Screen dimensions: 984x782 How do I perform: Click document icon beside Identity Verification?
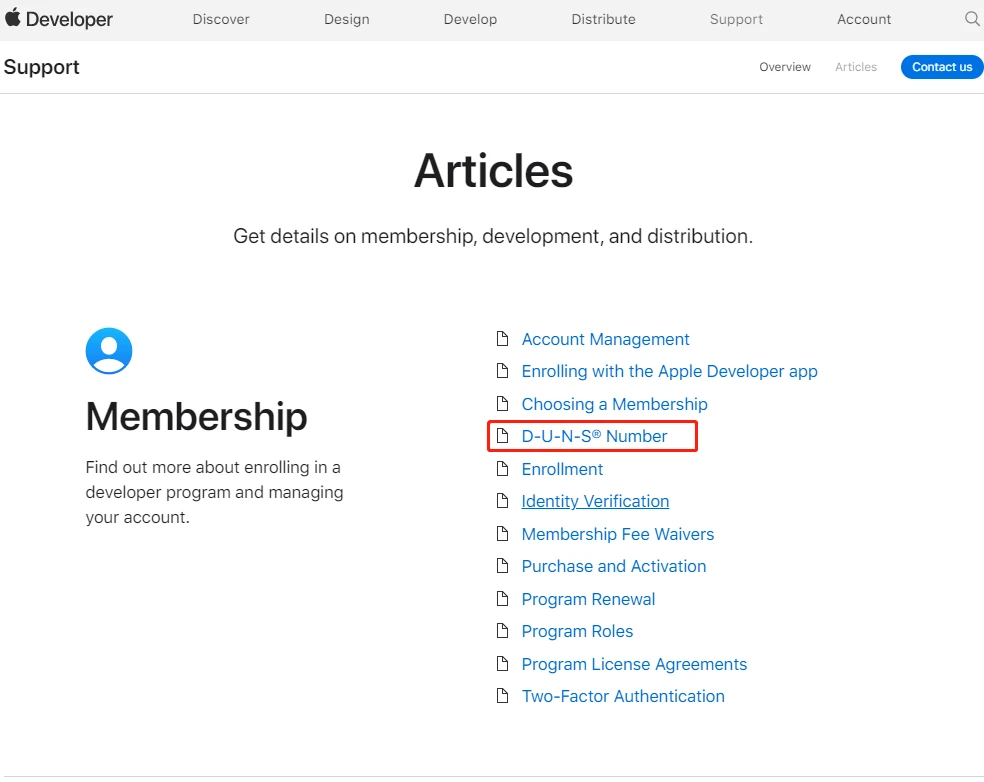pos(503,501)
